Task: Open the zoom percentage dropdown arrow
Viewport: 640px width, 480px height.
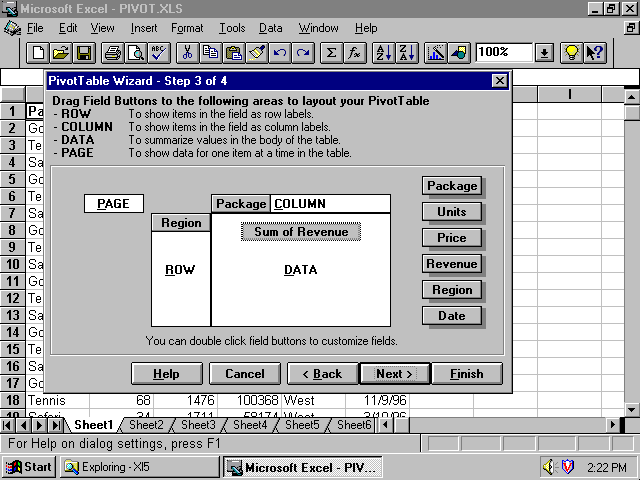Action: coord(544,53)
